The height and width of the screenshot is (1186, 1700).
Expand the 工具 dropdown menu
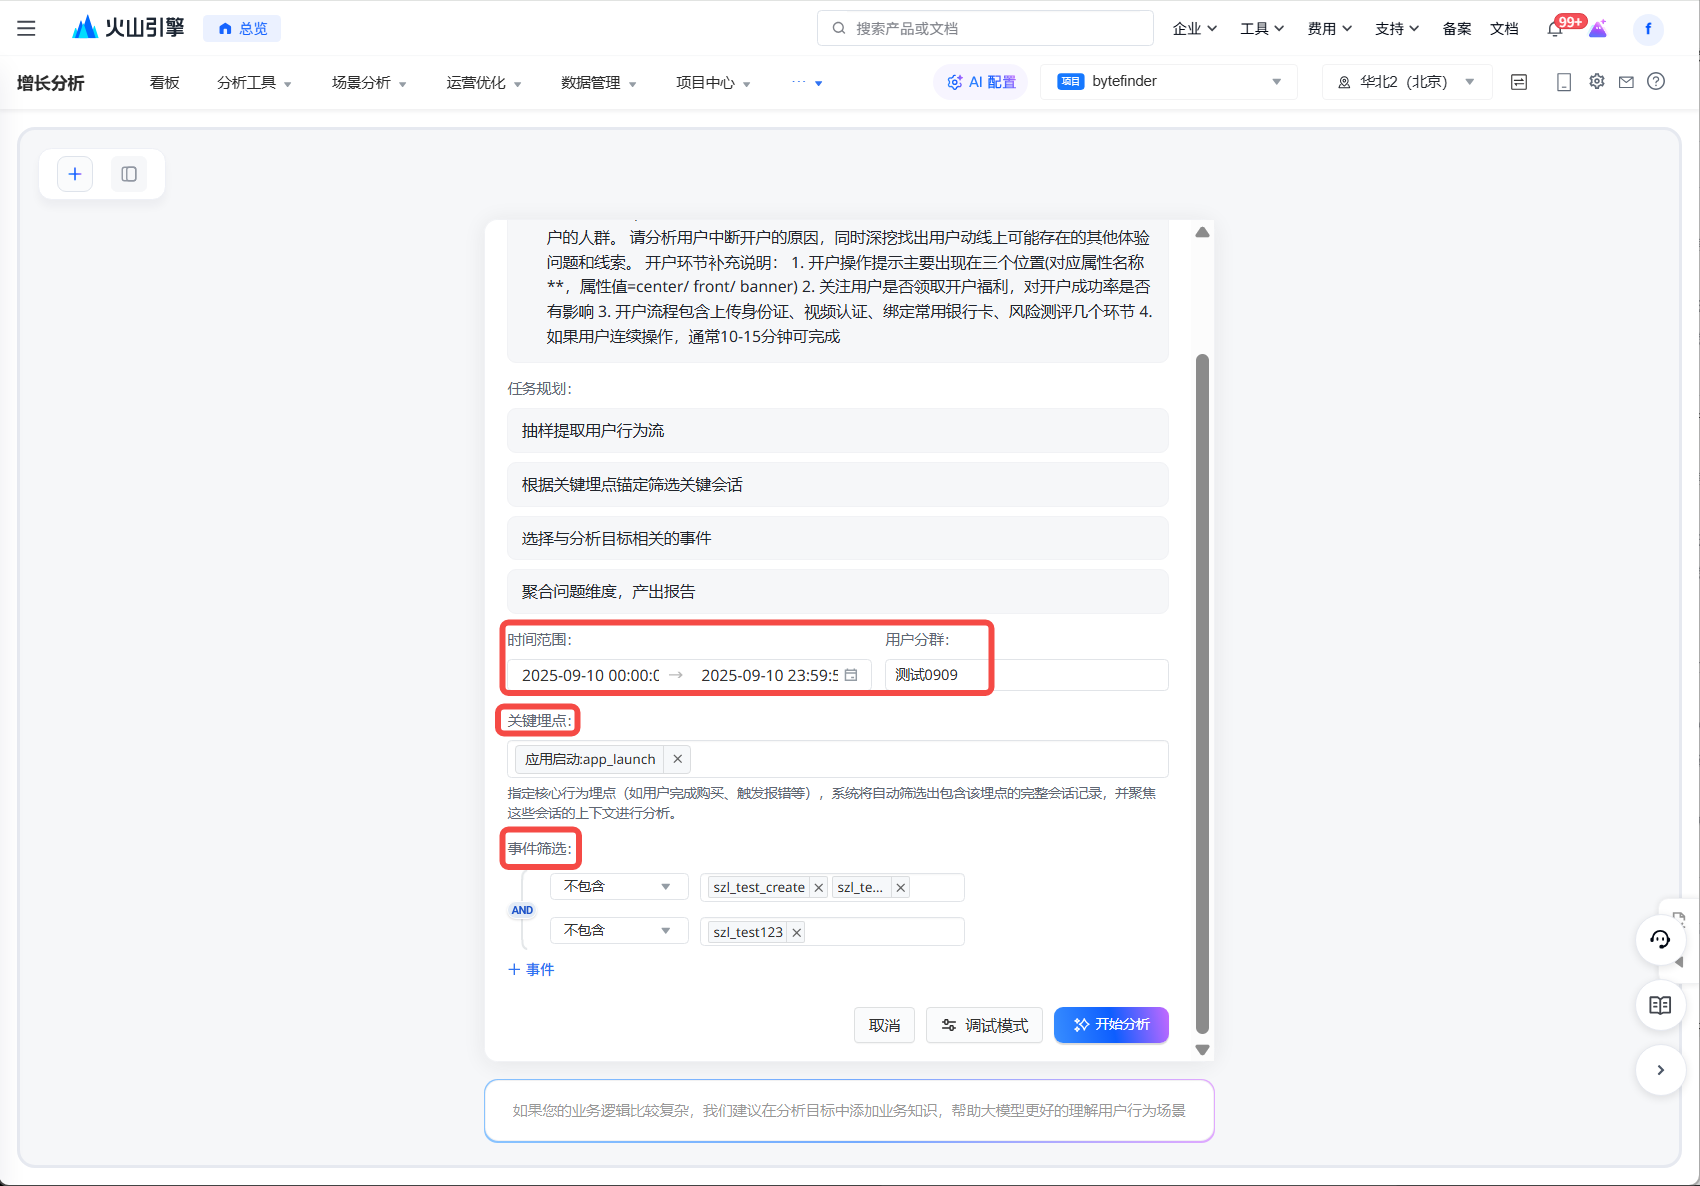click(x=1262, y=29)
